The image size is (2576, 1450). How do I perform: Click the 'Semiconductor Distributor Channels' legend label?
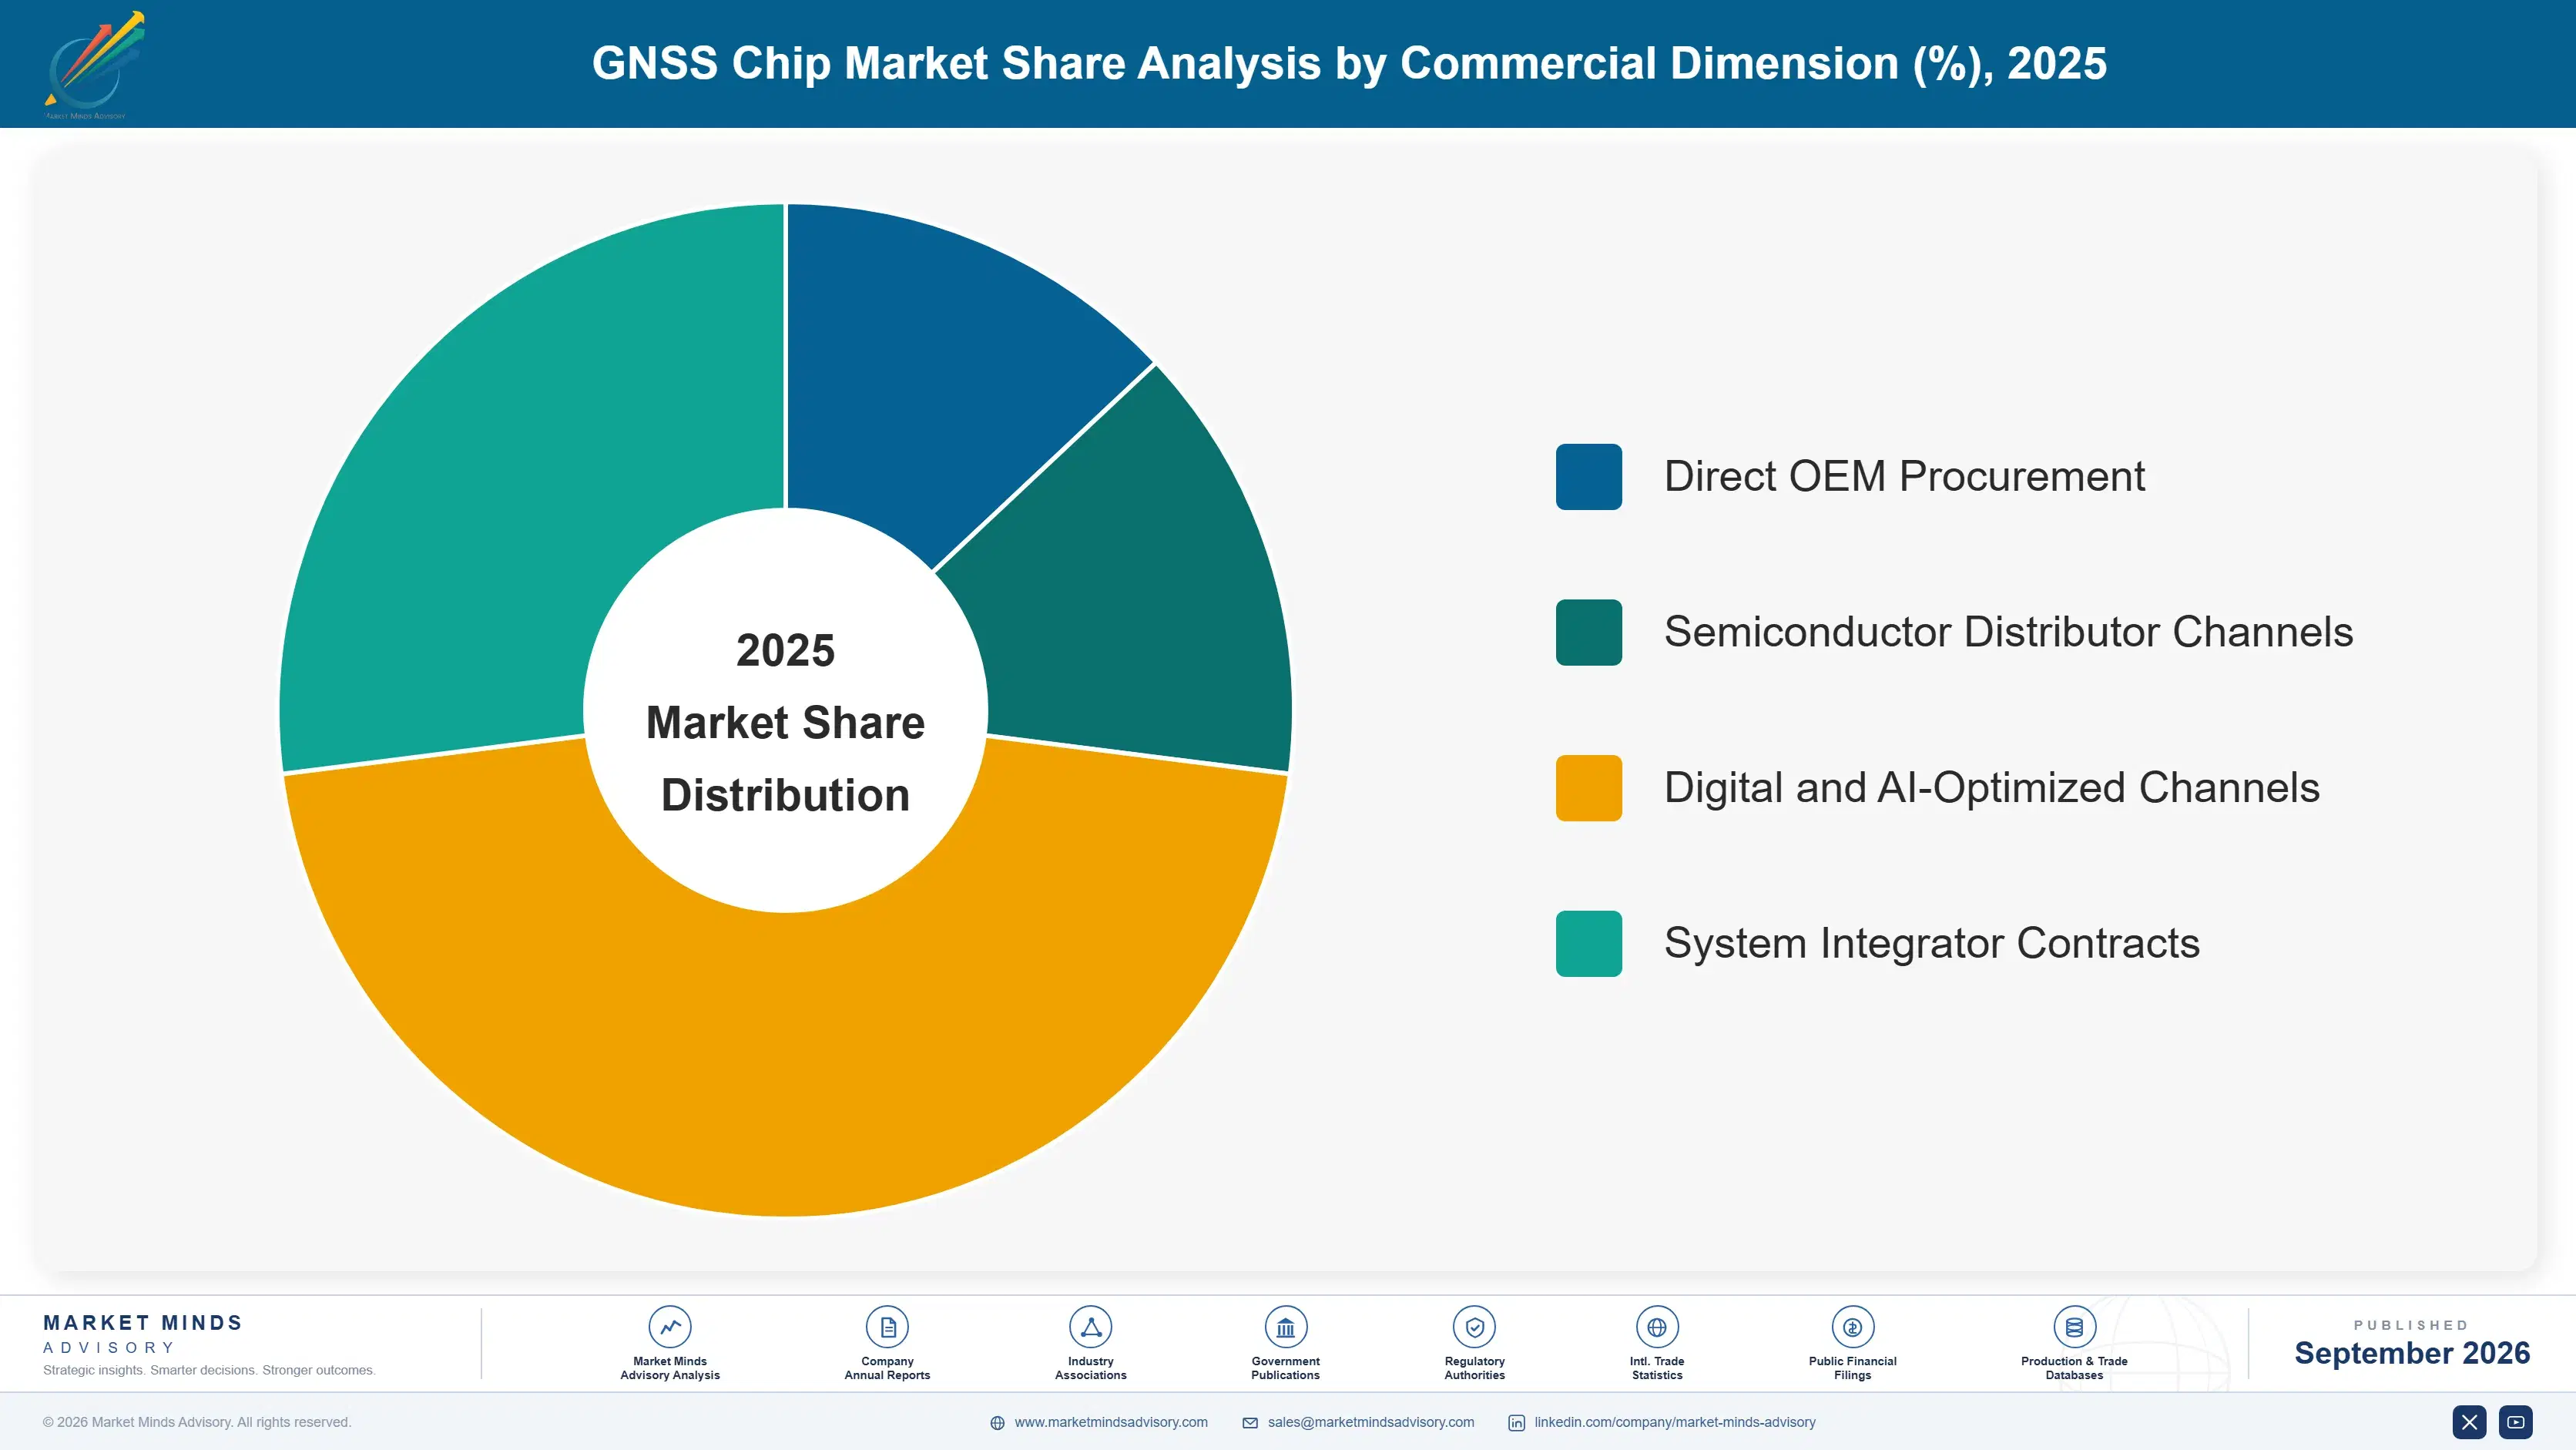click(x=2008, y=632)
